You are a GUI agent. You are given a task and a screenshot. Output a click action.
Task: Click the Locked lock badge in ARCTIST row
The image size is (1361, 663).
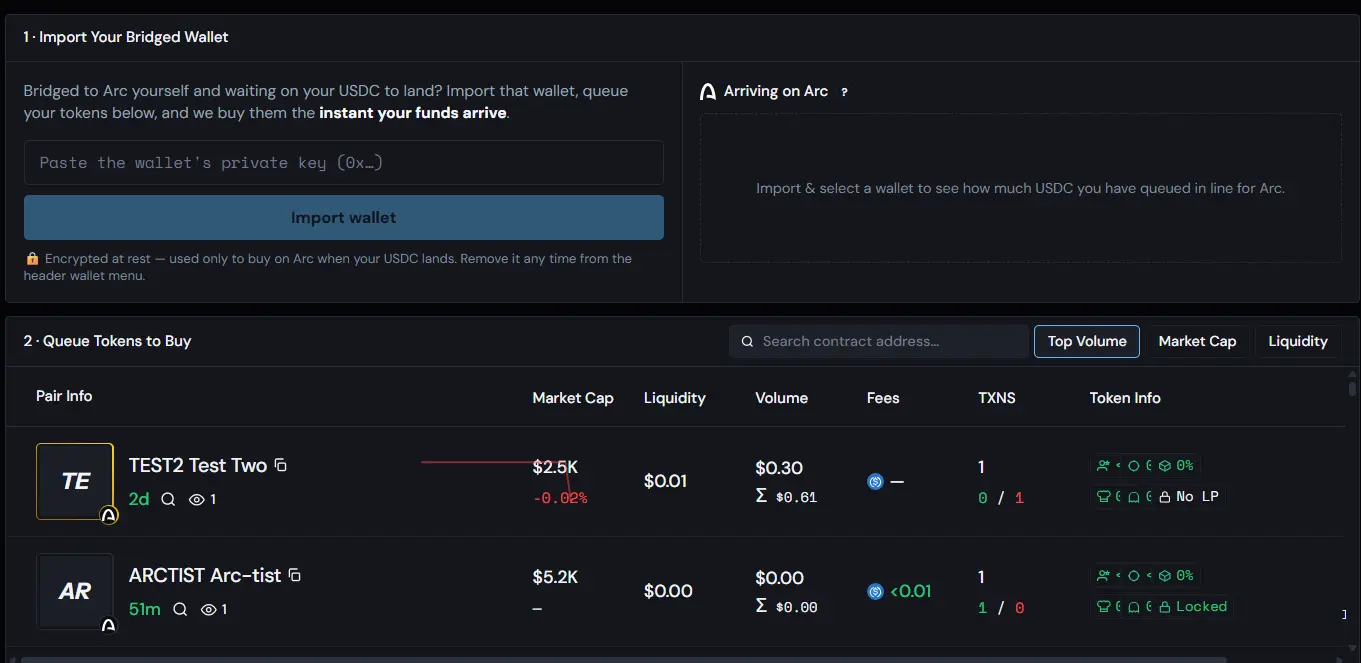tap(1192, 606)
